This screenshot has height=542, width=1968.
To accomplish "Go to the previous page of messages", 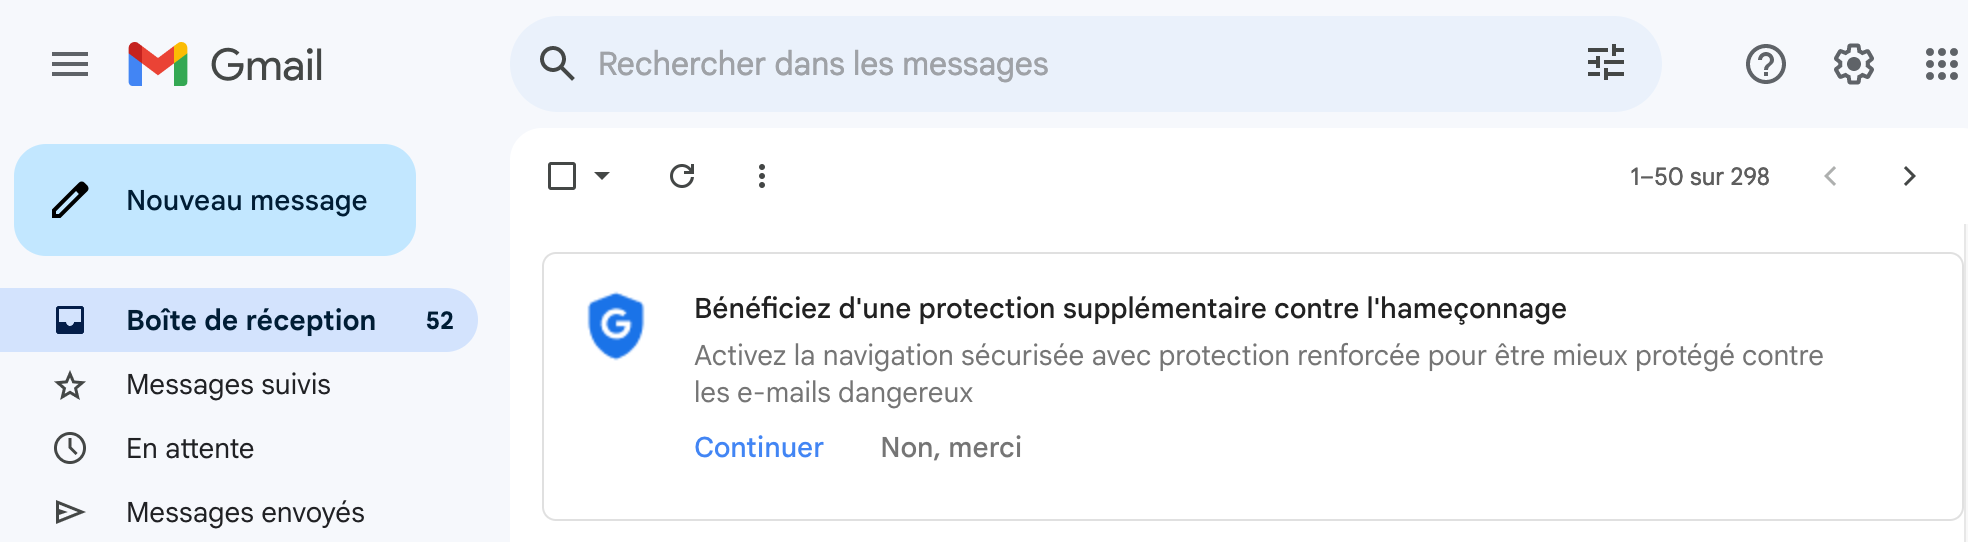I will [x=1830, y=177].
